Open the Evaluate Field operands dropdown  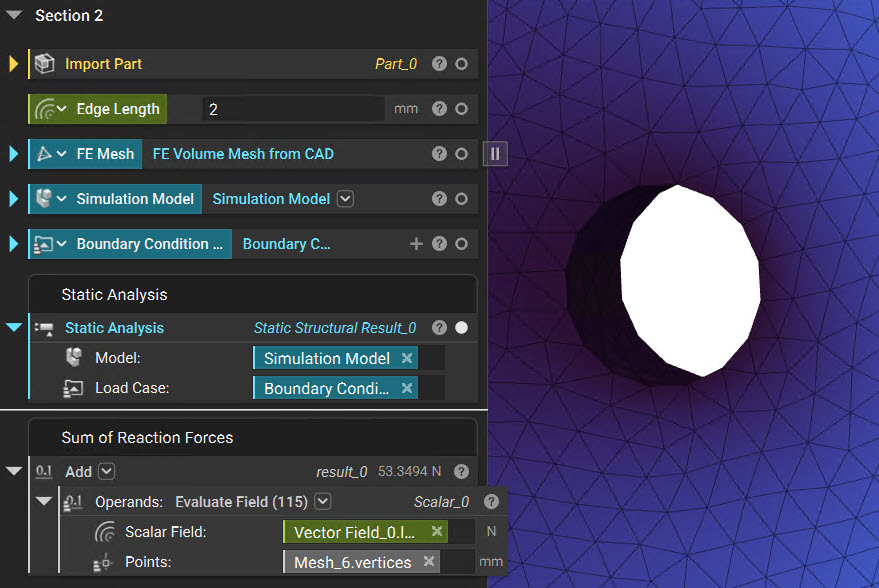click(x=322, y=501)
